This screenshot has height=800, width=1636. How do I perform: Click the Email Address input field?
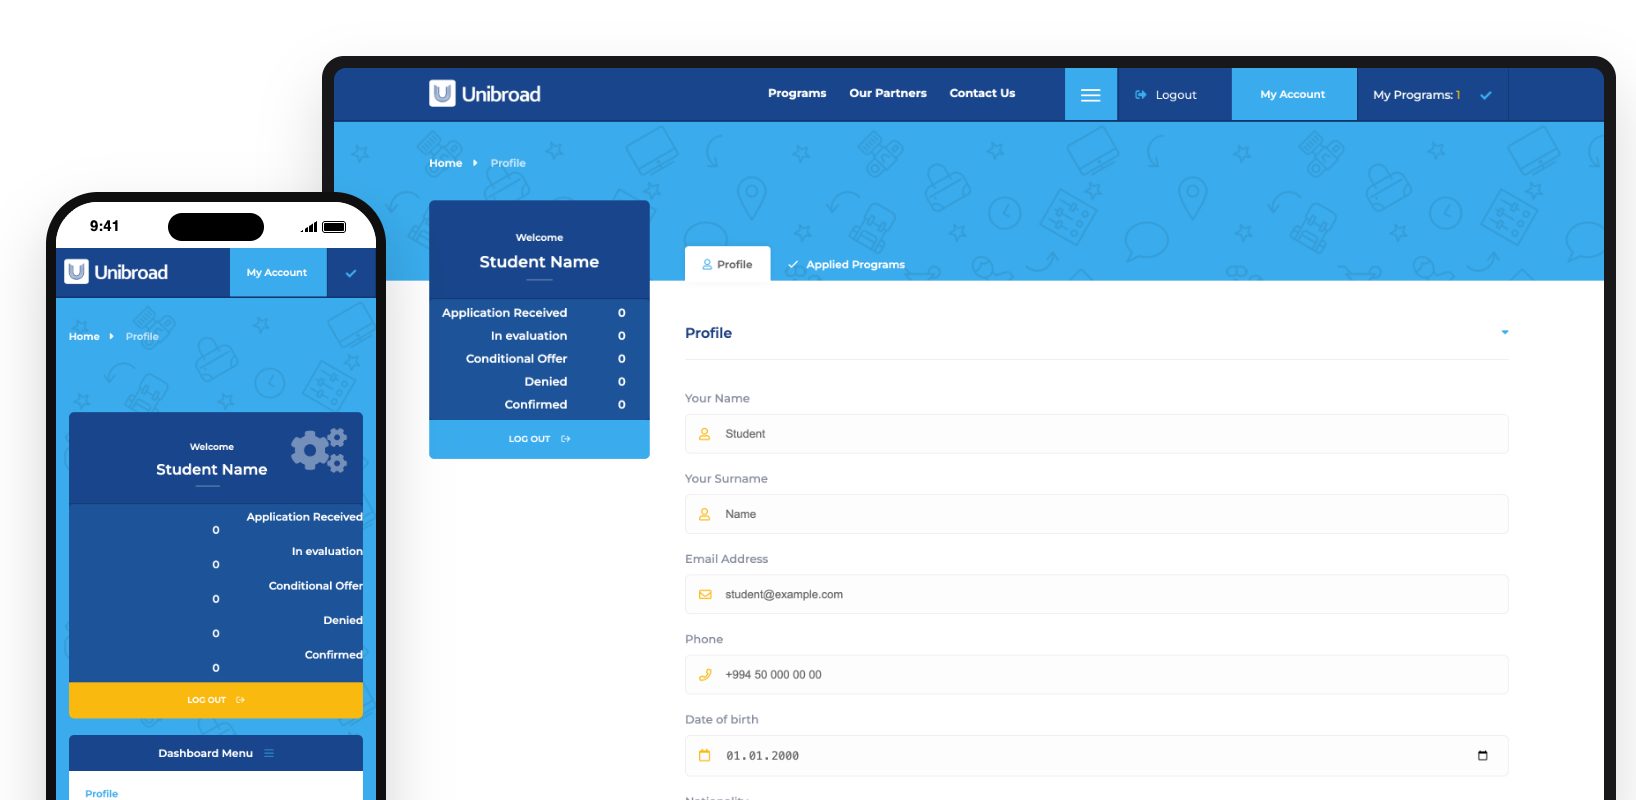pos(1096,594)
